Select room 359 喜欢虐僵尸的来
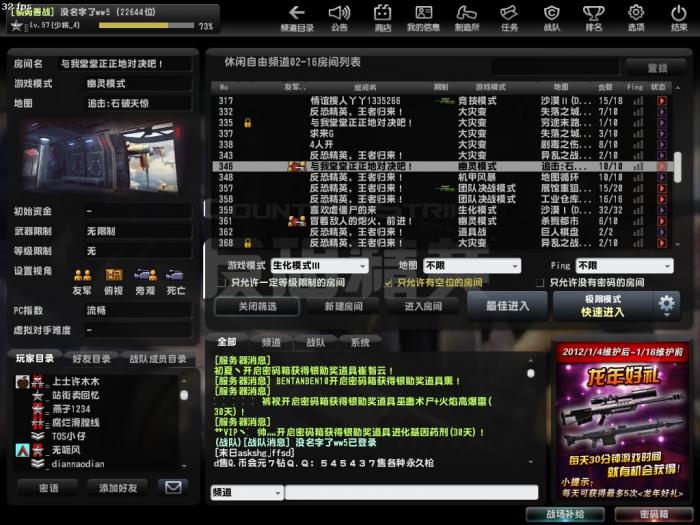Image resolution: width=700 pixels, height=525 pixels. 443,210
